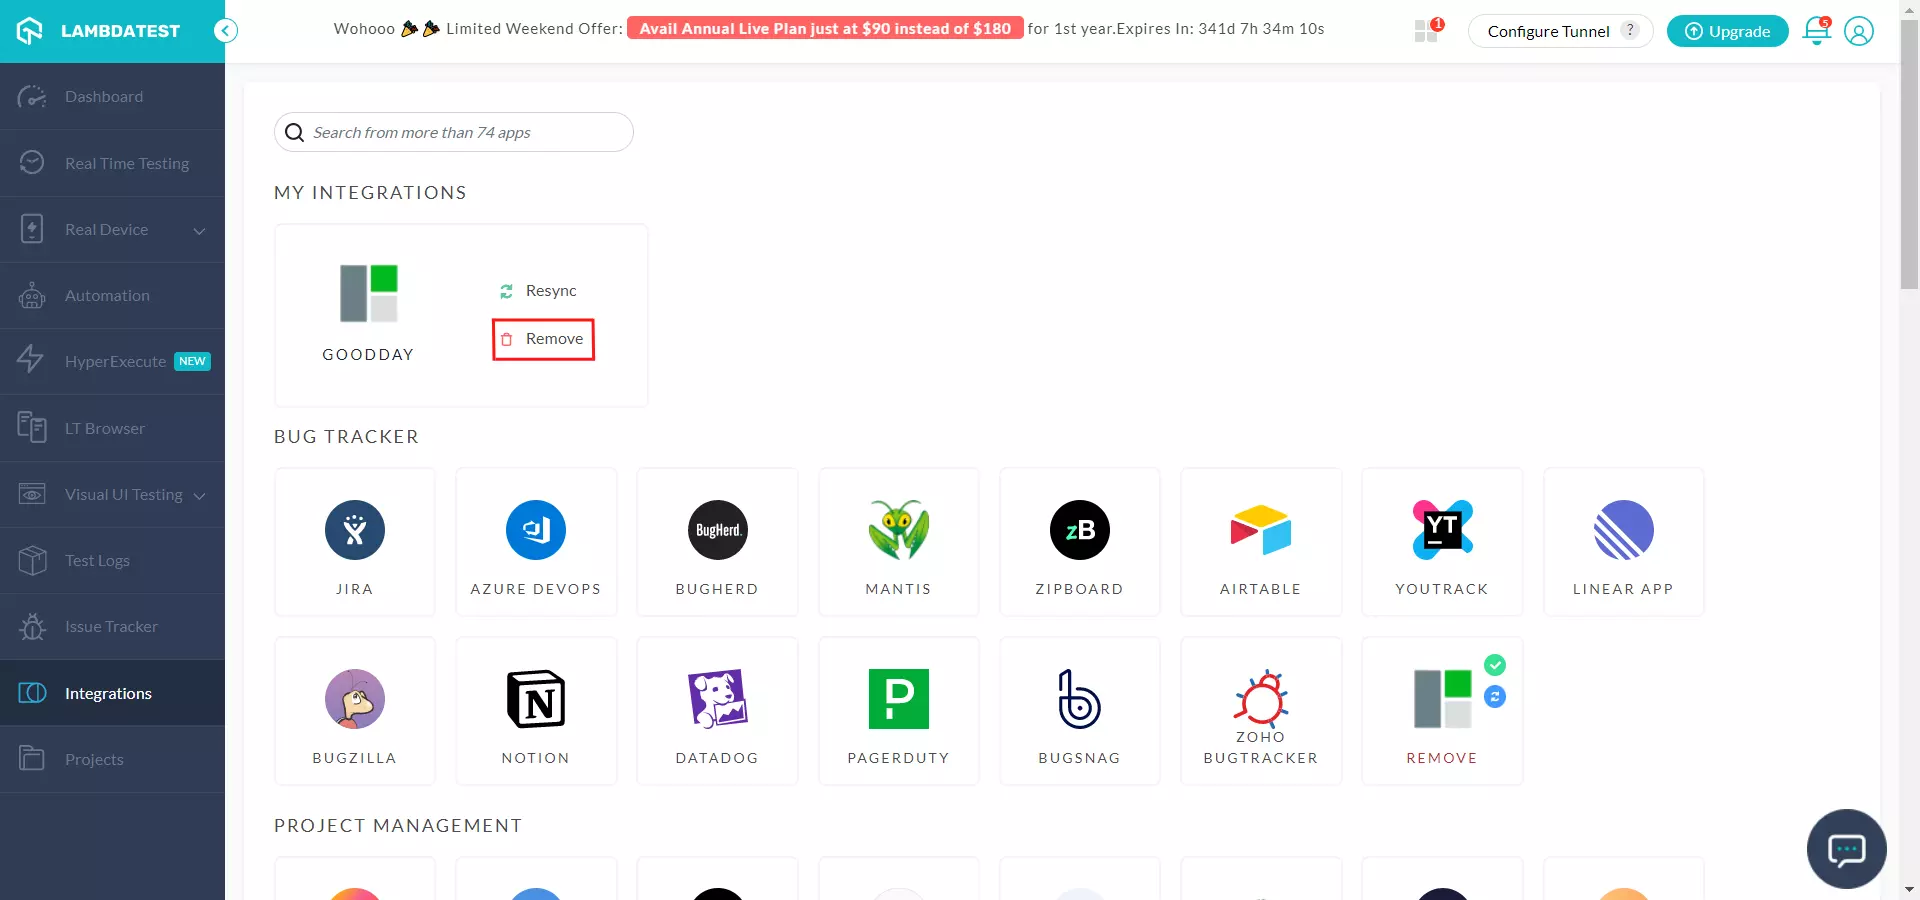
Task: Collapse the sidebar with the arrow toggle
Action: (226, 31)
